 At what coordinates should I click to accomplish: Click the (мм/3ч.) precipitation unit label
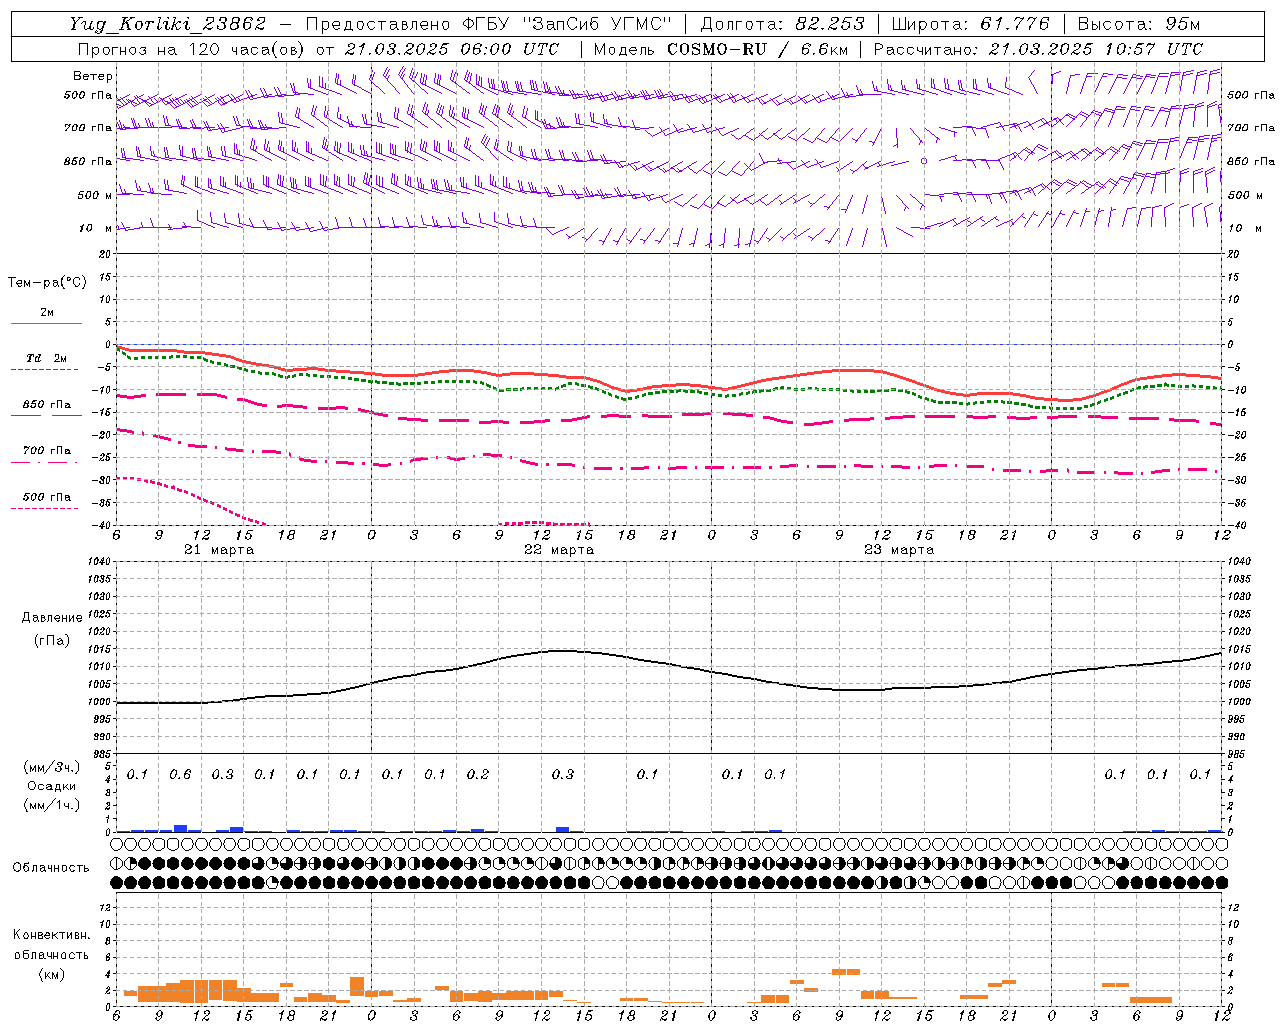tap(51, 768)
